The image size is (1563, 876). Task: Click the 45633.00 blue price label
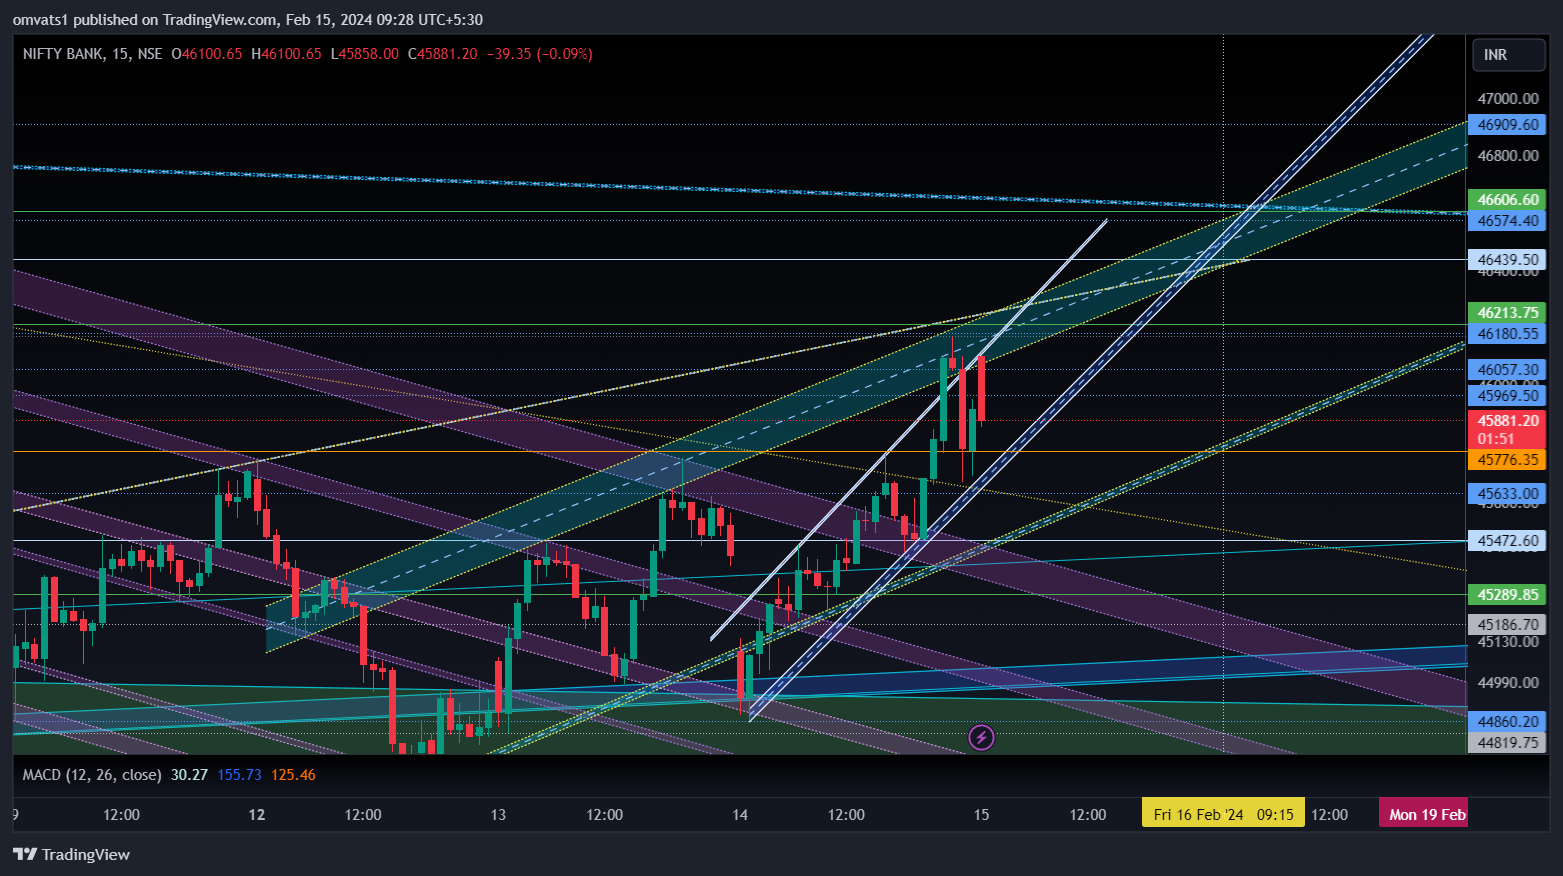click(1507, 494)
